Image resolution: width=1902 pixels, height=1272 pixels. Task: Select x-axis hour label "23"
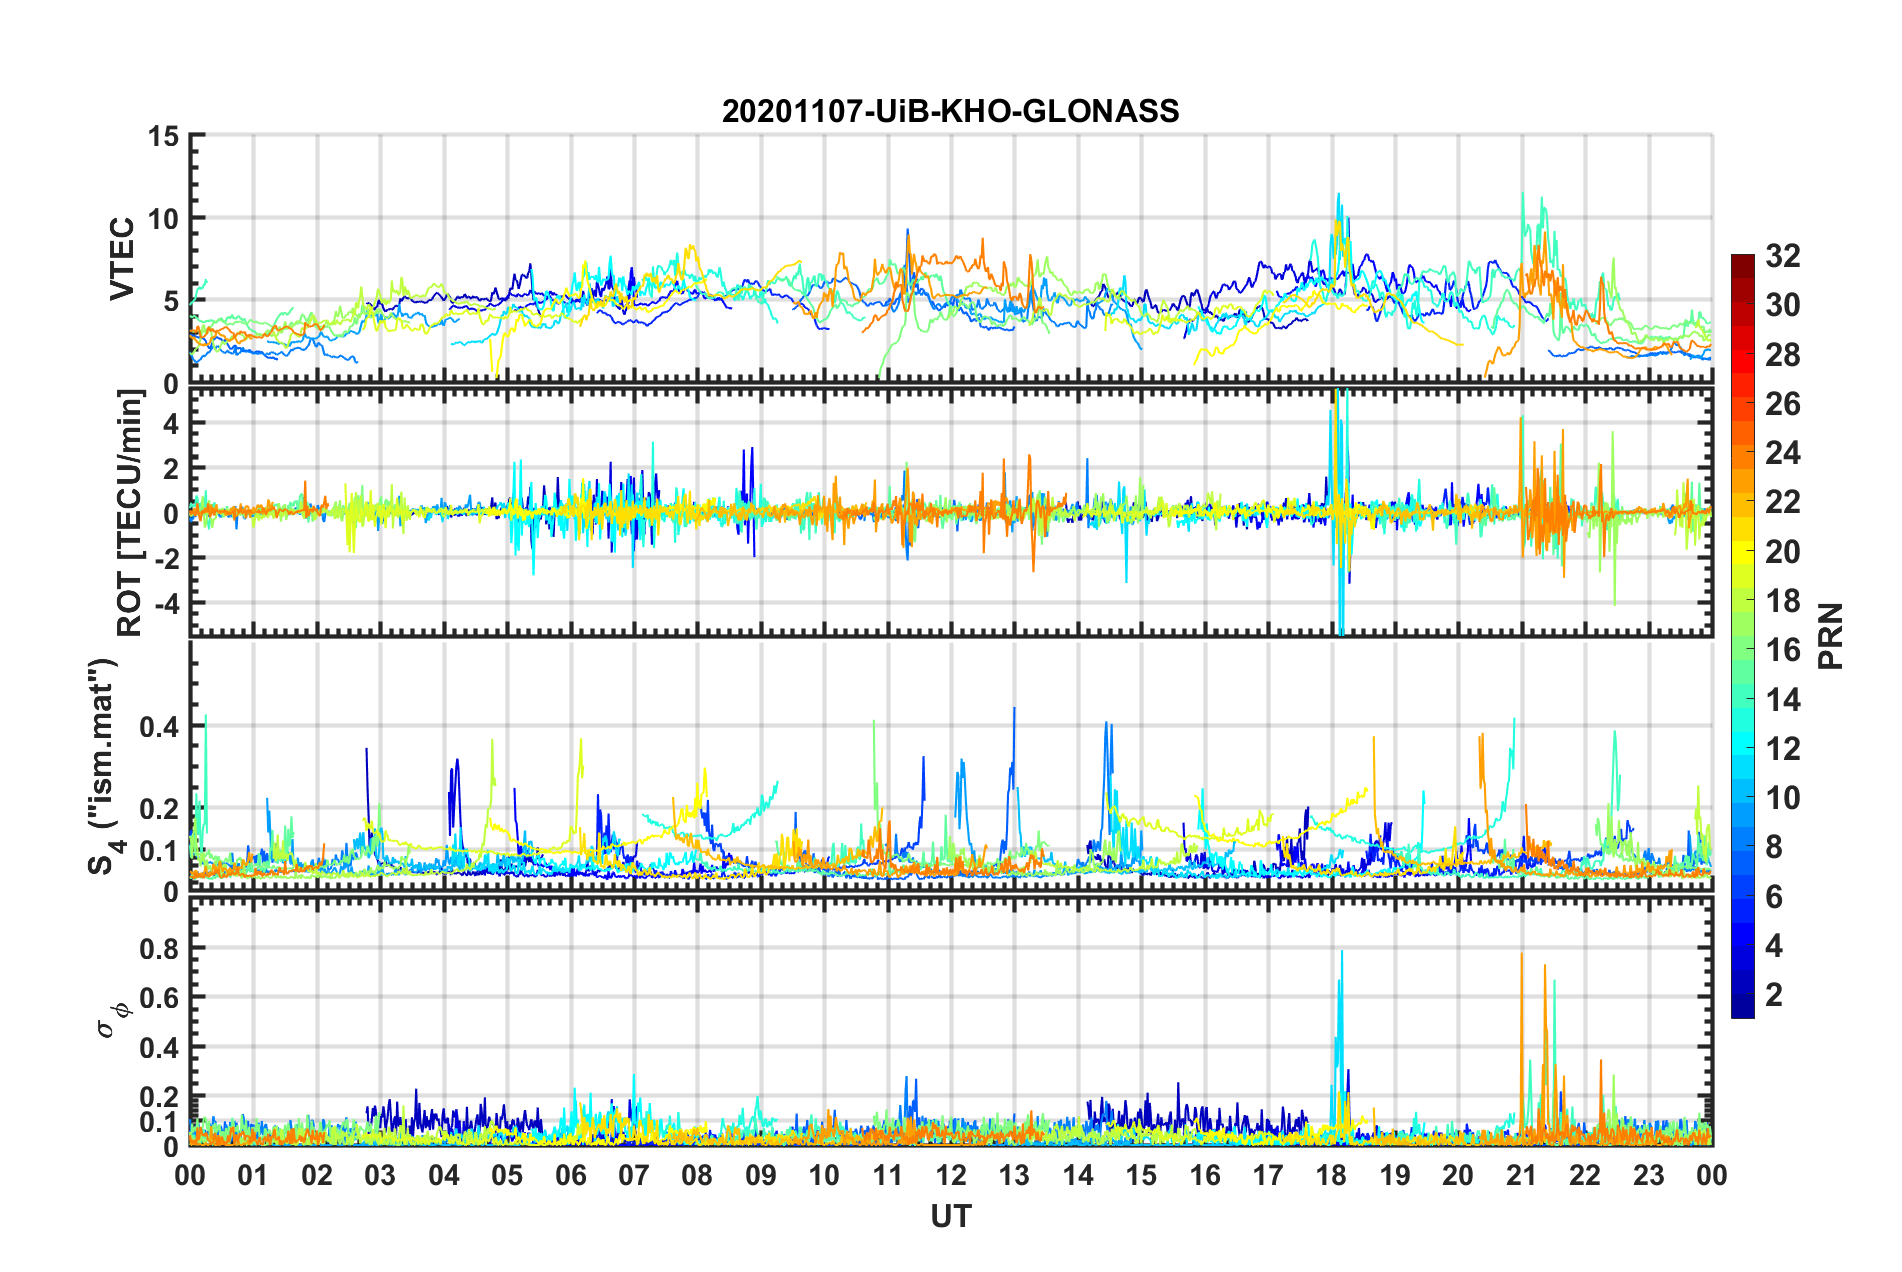click(1649, 1175)
